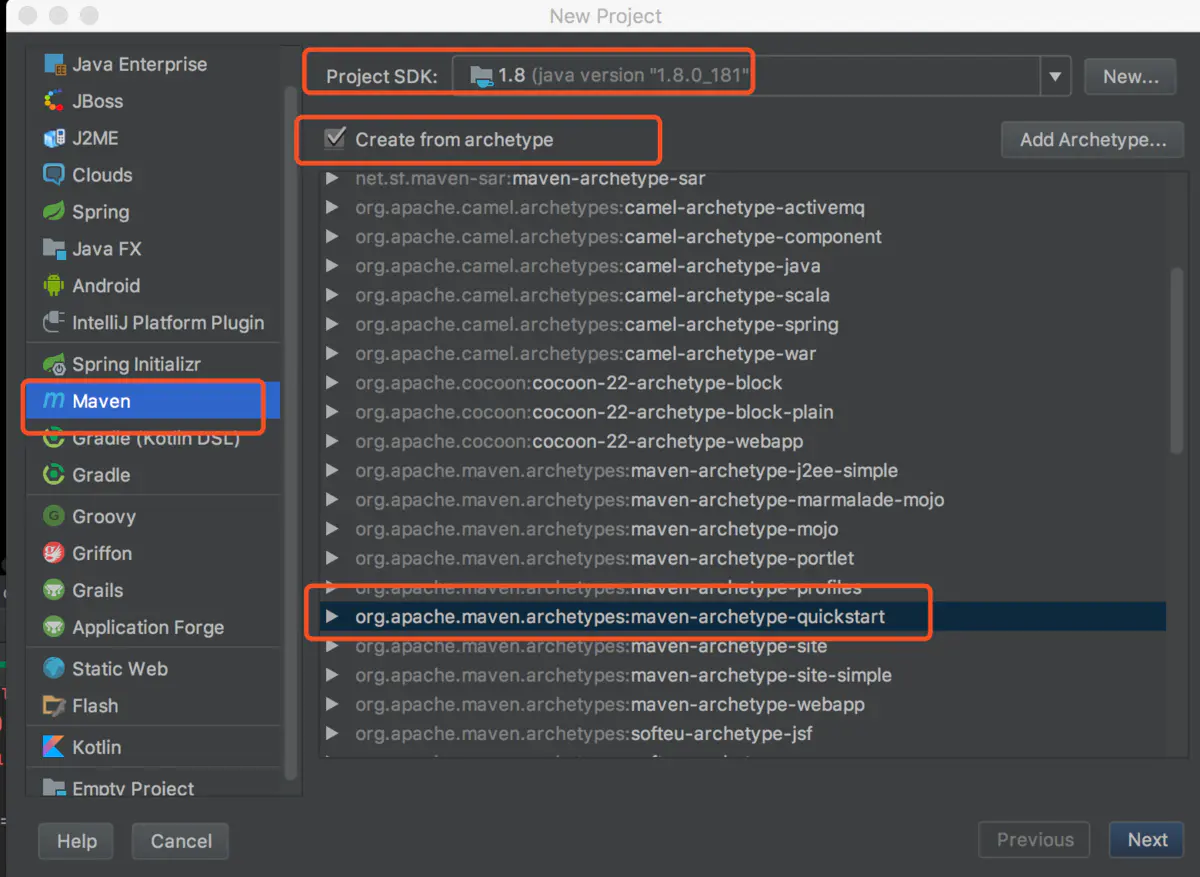Click the Previous button
This screenshot has height=877, width=1200.
pos(1035,840)
